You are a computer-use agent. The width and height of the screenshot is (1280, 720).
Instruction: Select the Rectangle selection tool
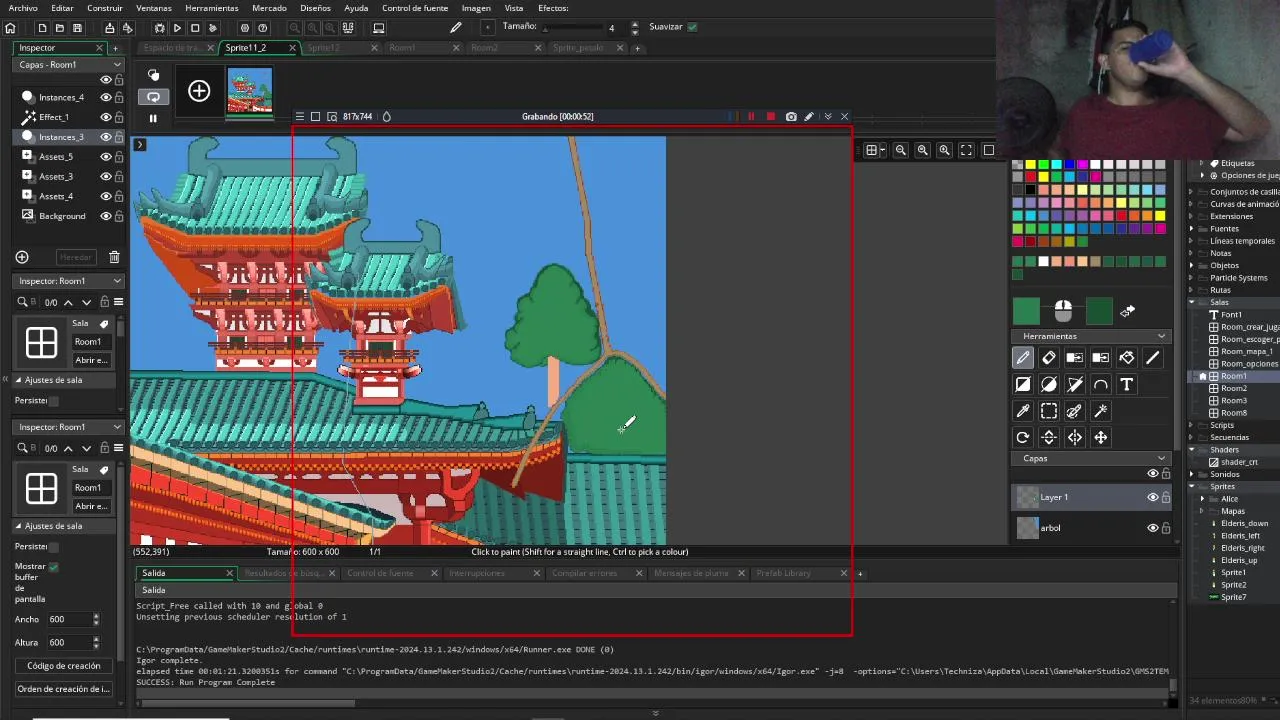tap(1049, 411)
